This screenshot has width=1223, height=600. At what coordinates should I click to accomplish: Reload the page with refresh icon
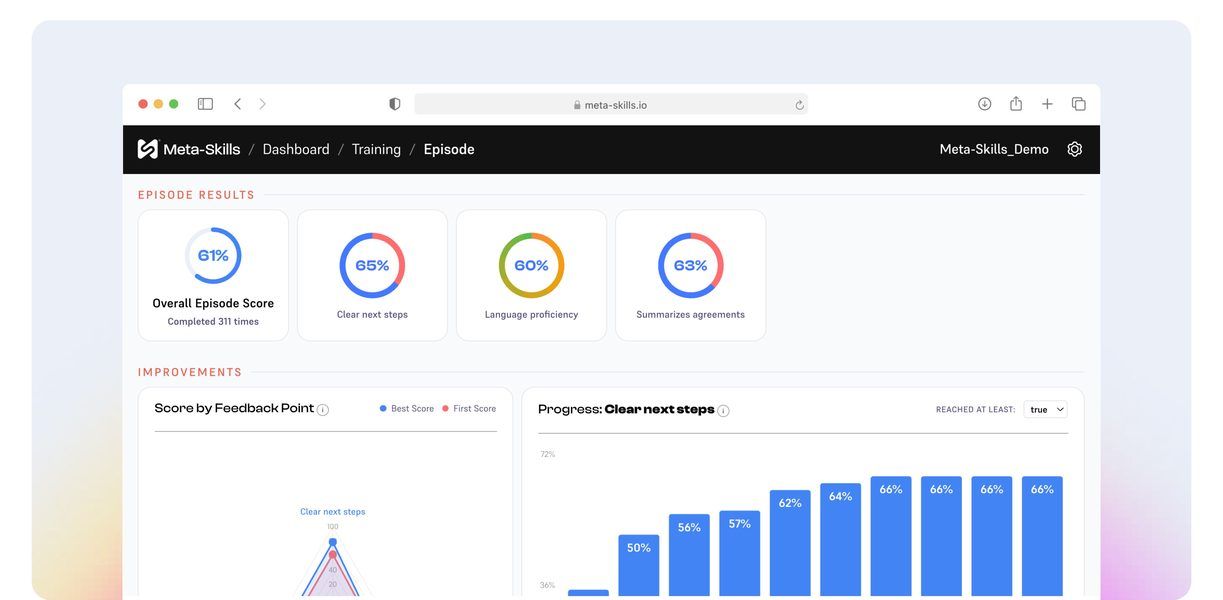click(x=799, y=105)
